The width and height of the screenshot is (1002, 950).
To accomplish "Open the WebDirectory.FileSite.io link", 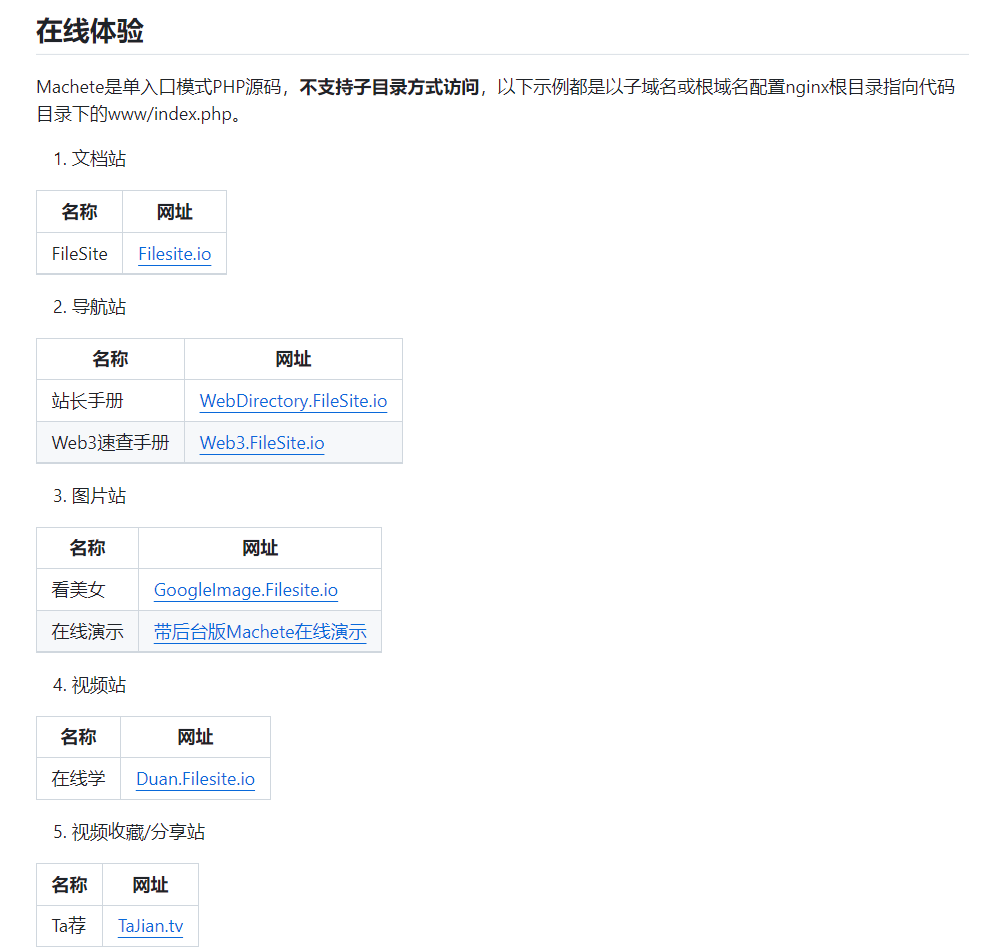I will (293, 401).
